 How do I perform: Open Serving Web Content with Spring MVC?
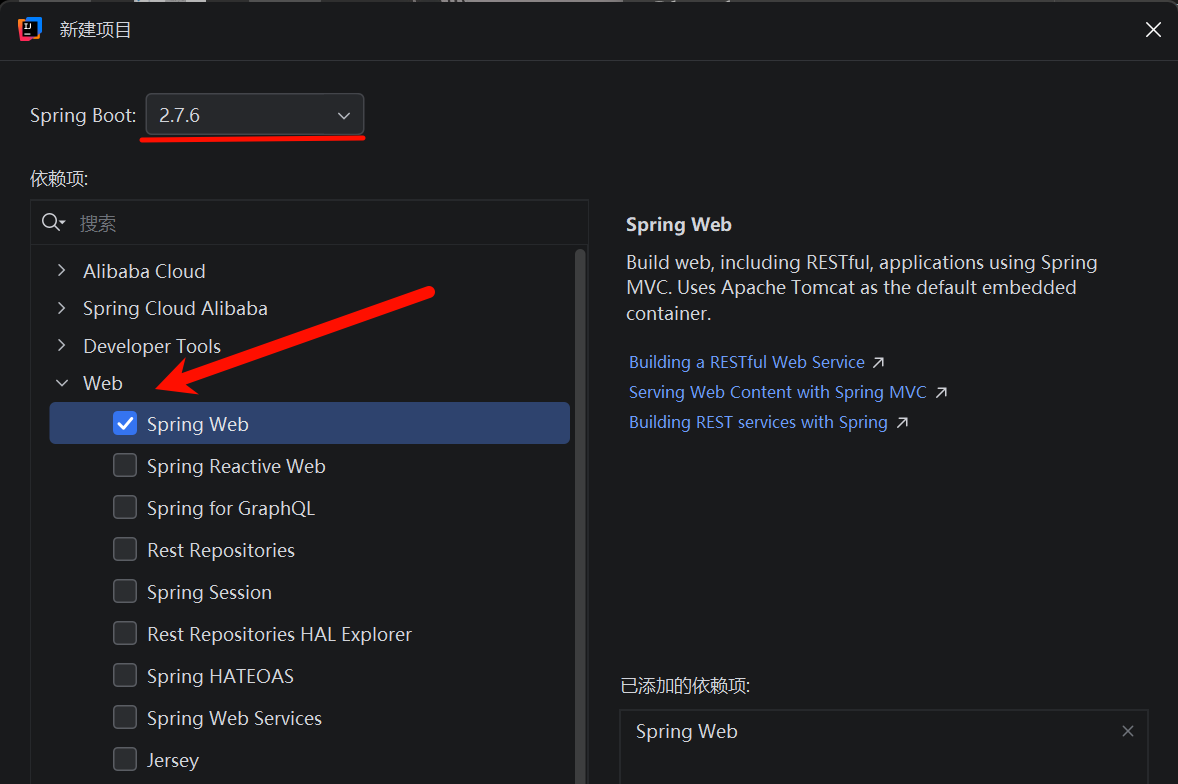tap(777, 392)
